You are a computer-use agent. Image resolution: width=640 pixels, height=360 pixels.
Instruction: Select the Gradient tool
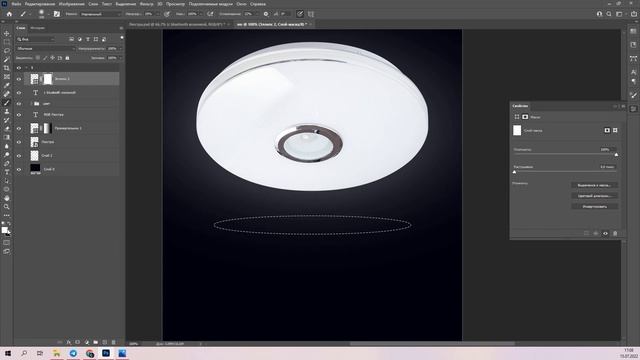7,137
